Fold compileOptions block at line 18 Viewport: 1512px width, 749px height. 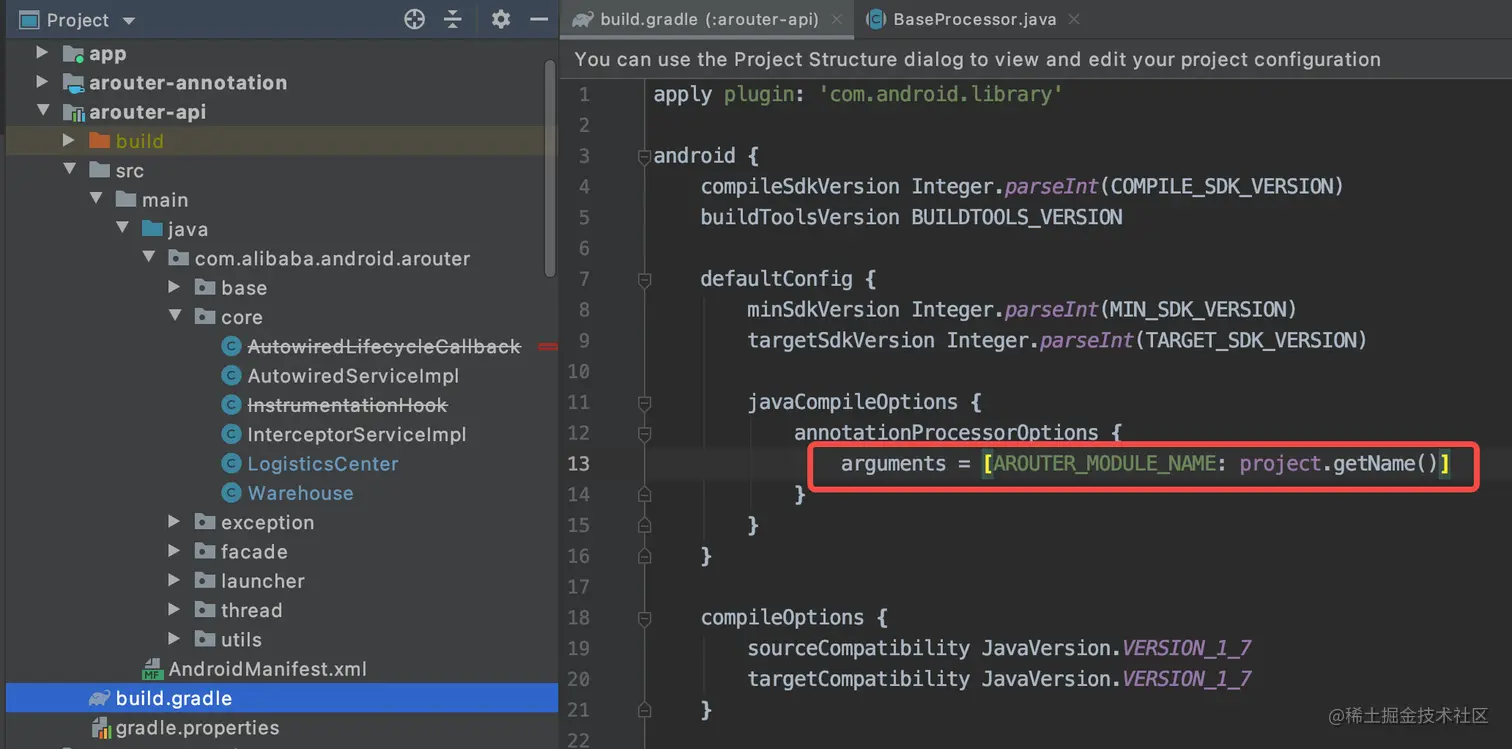pos(644,617)
